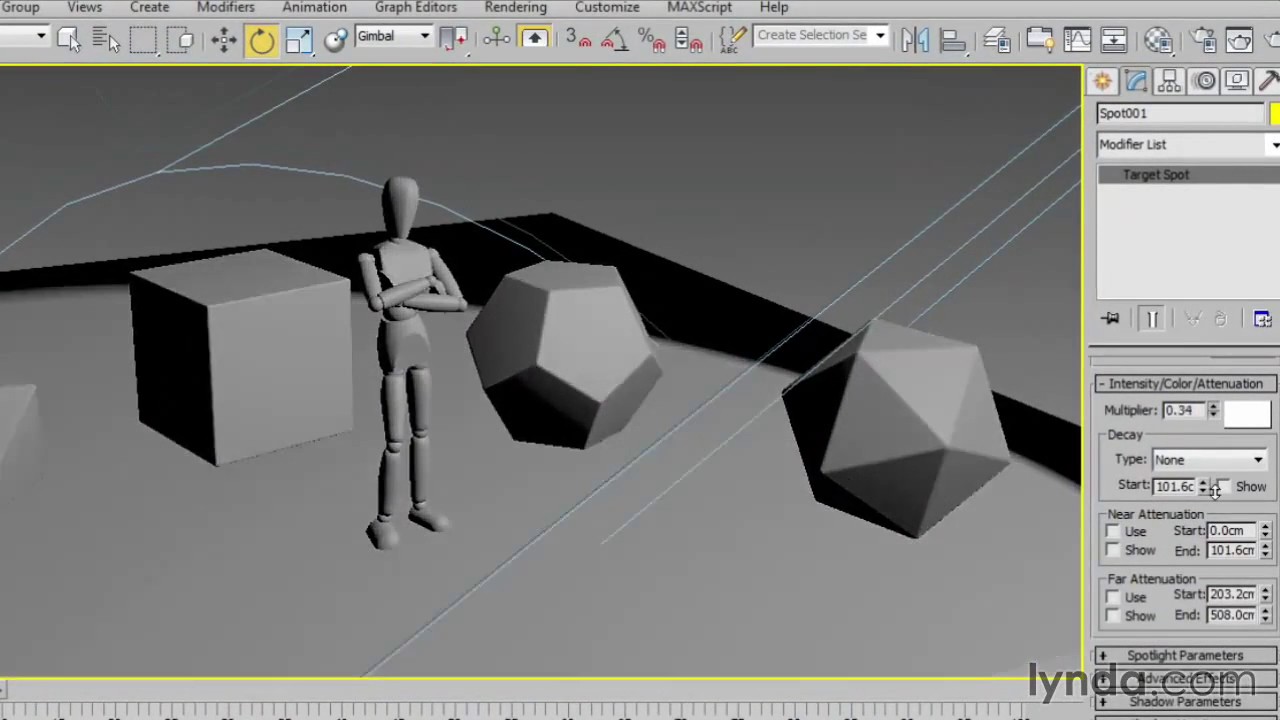
Task: Open Decay Type None dropdown
Action: pyautogui.click(x=1209, y=460)
